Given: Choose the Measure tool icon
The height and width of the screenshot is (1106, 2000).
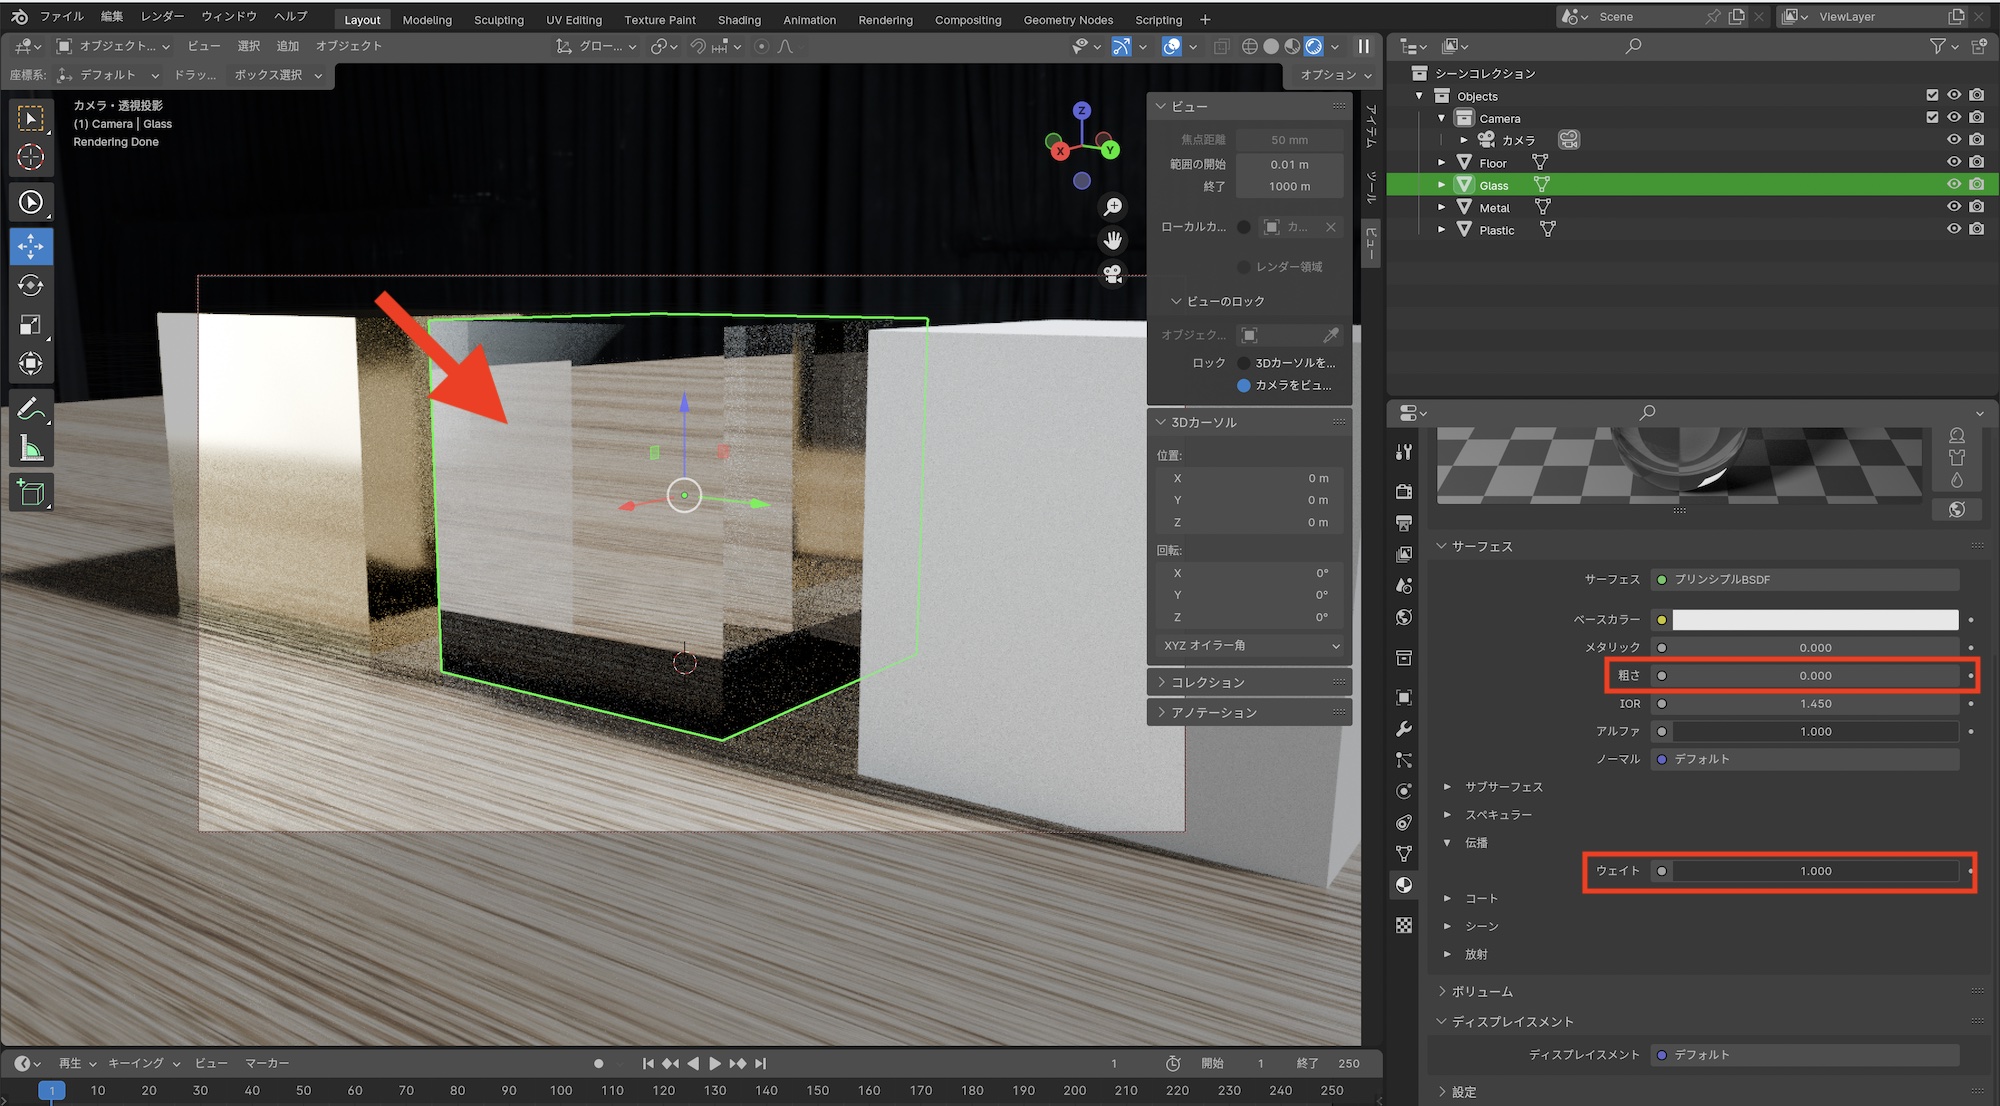Looking at the screenshot, I should (x=31, y=449).
